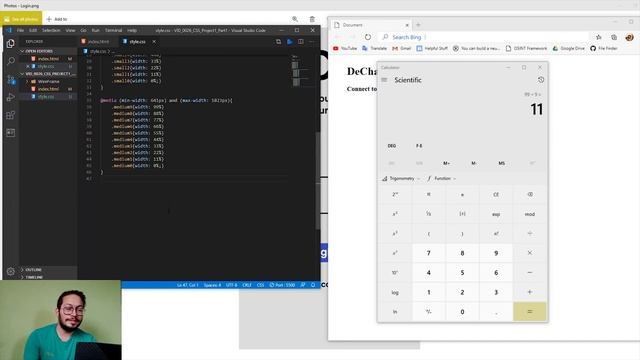Image resolution: width=640 pixels, height=360 pixels.
Task: Open the calculator hamburger navigation menu
Action: [384, 80]
